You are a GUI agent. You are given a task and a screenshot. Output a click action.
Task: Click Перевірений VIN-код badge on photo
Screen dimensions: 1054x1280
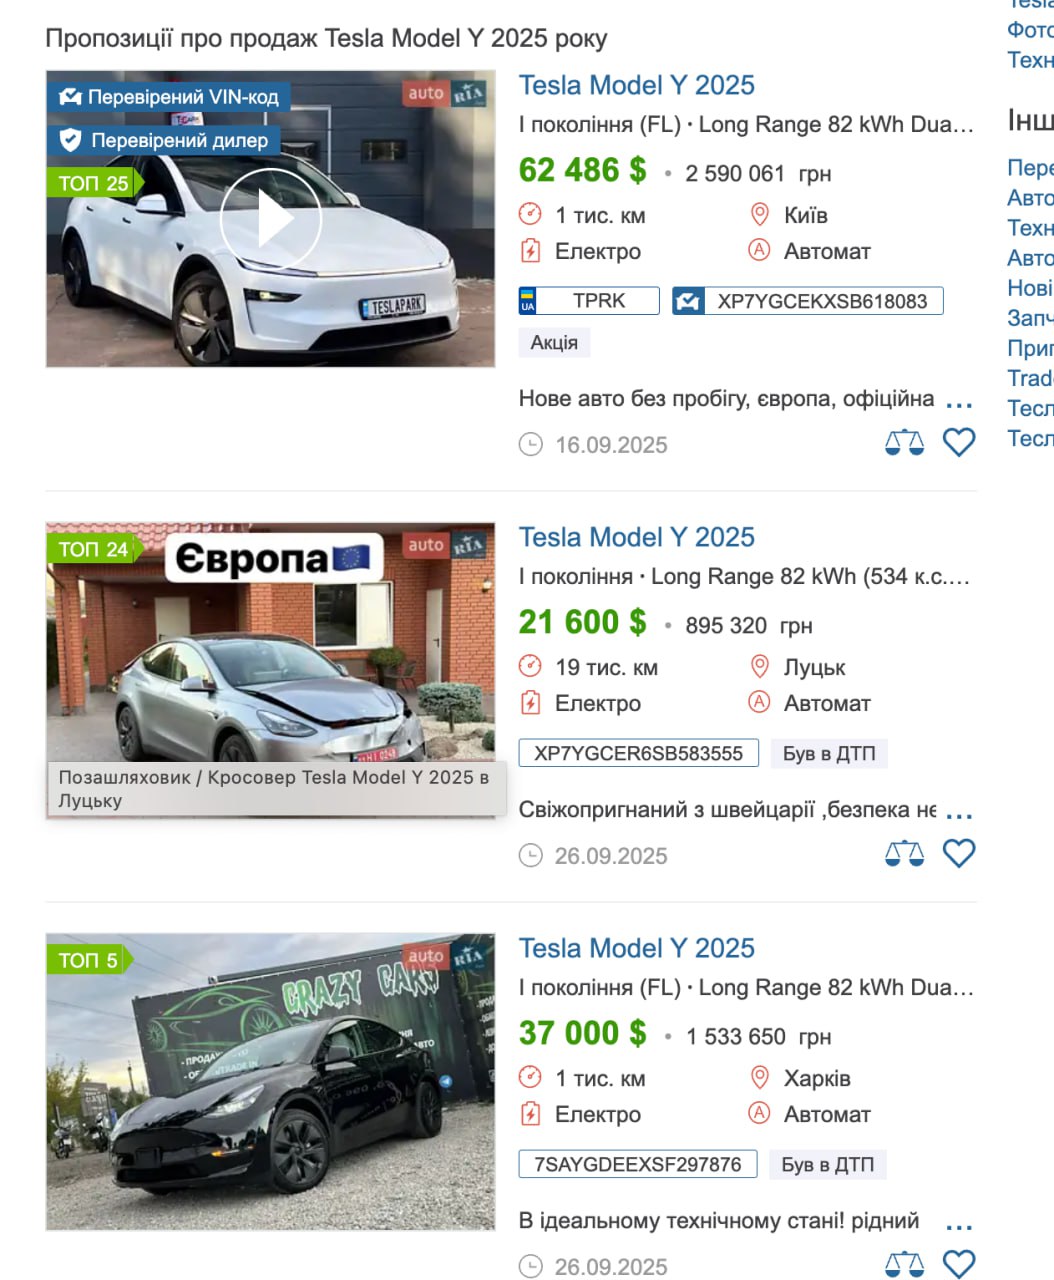point(169,97)
